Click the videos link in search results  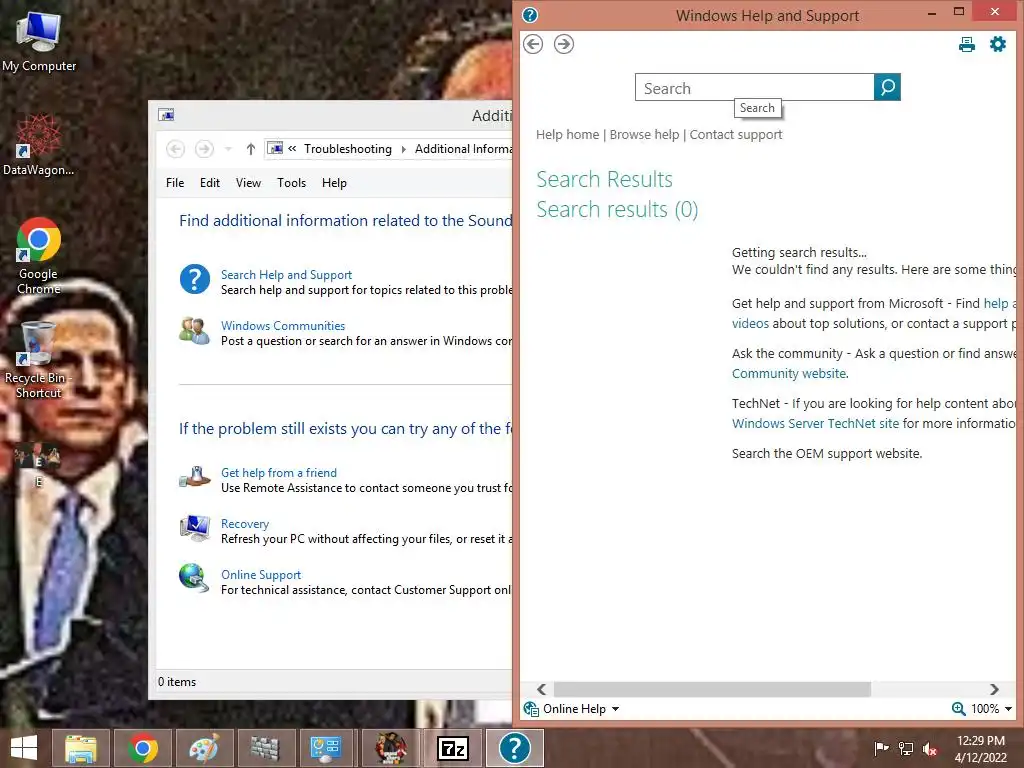point(750,323)
